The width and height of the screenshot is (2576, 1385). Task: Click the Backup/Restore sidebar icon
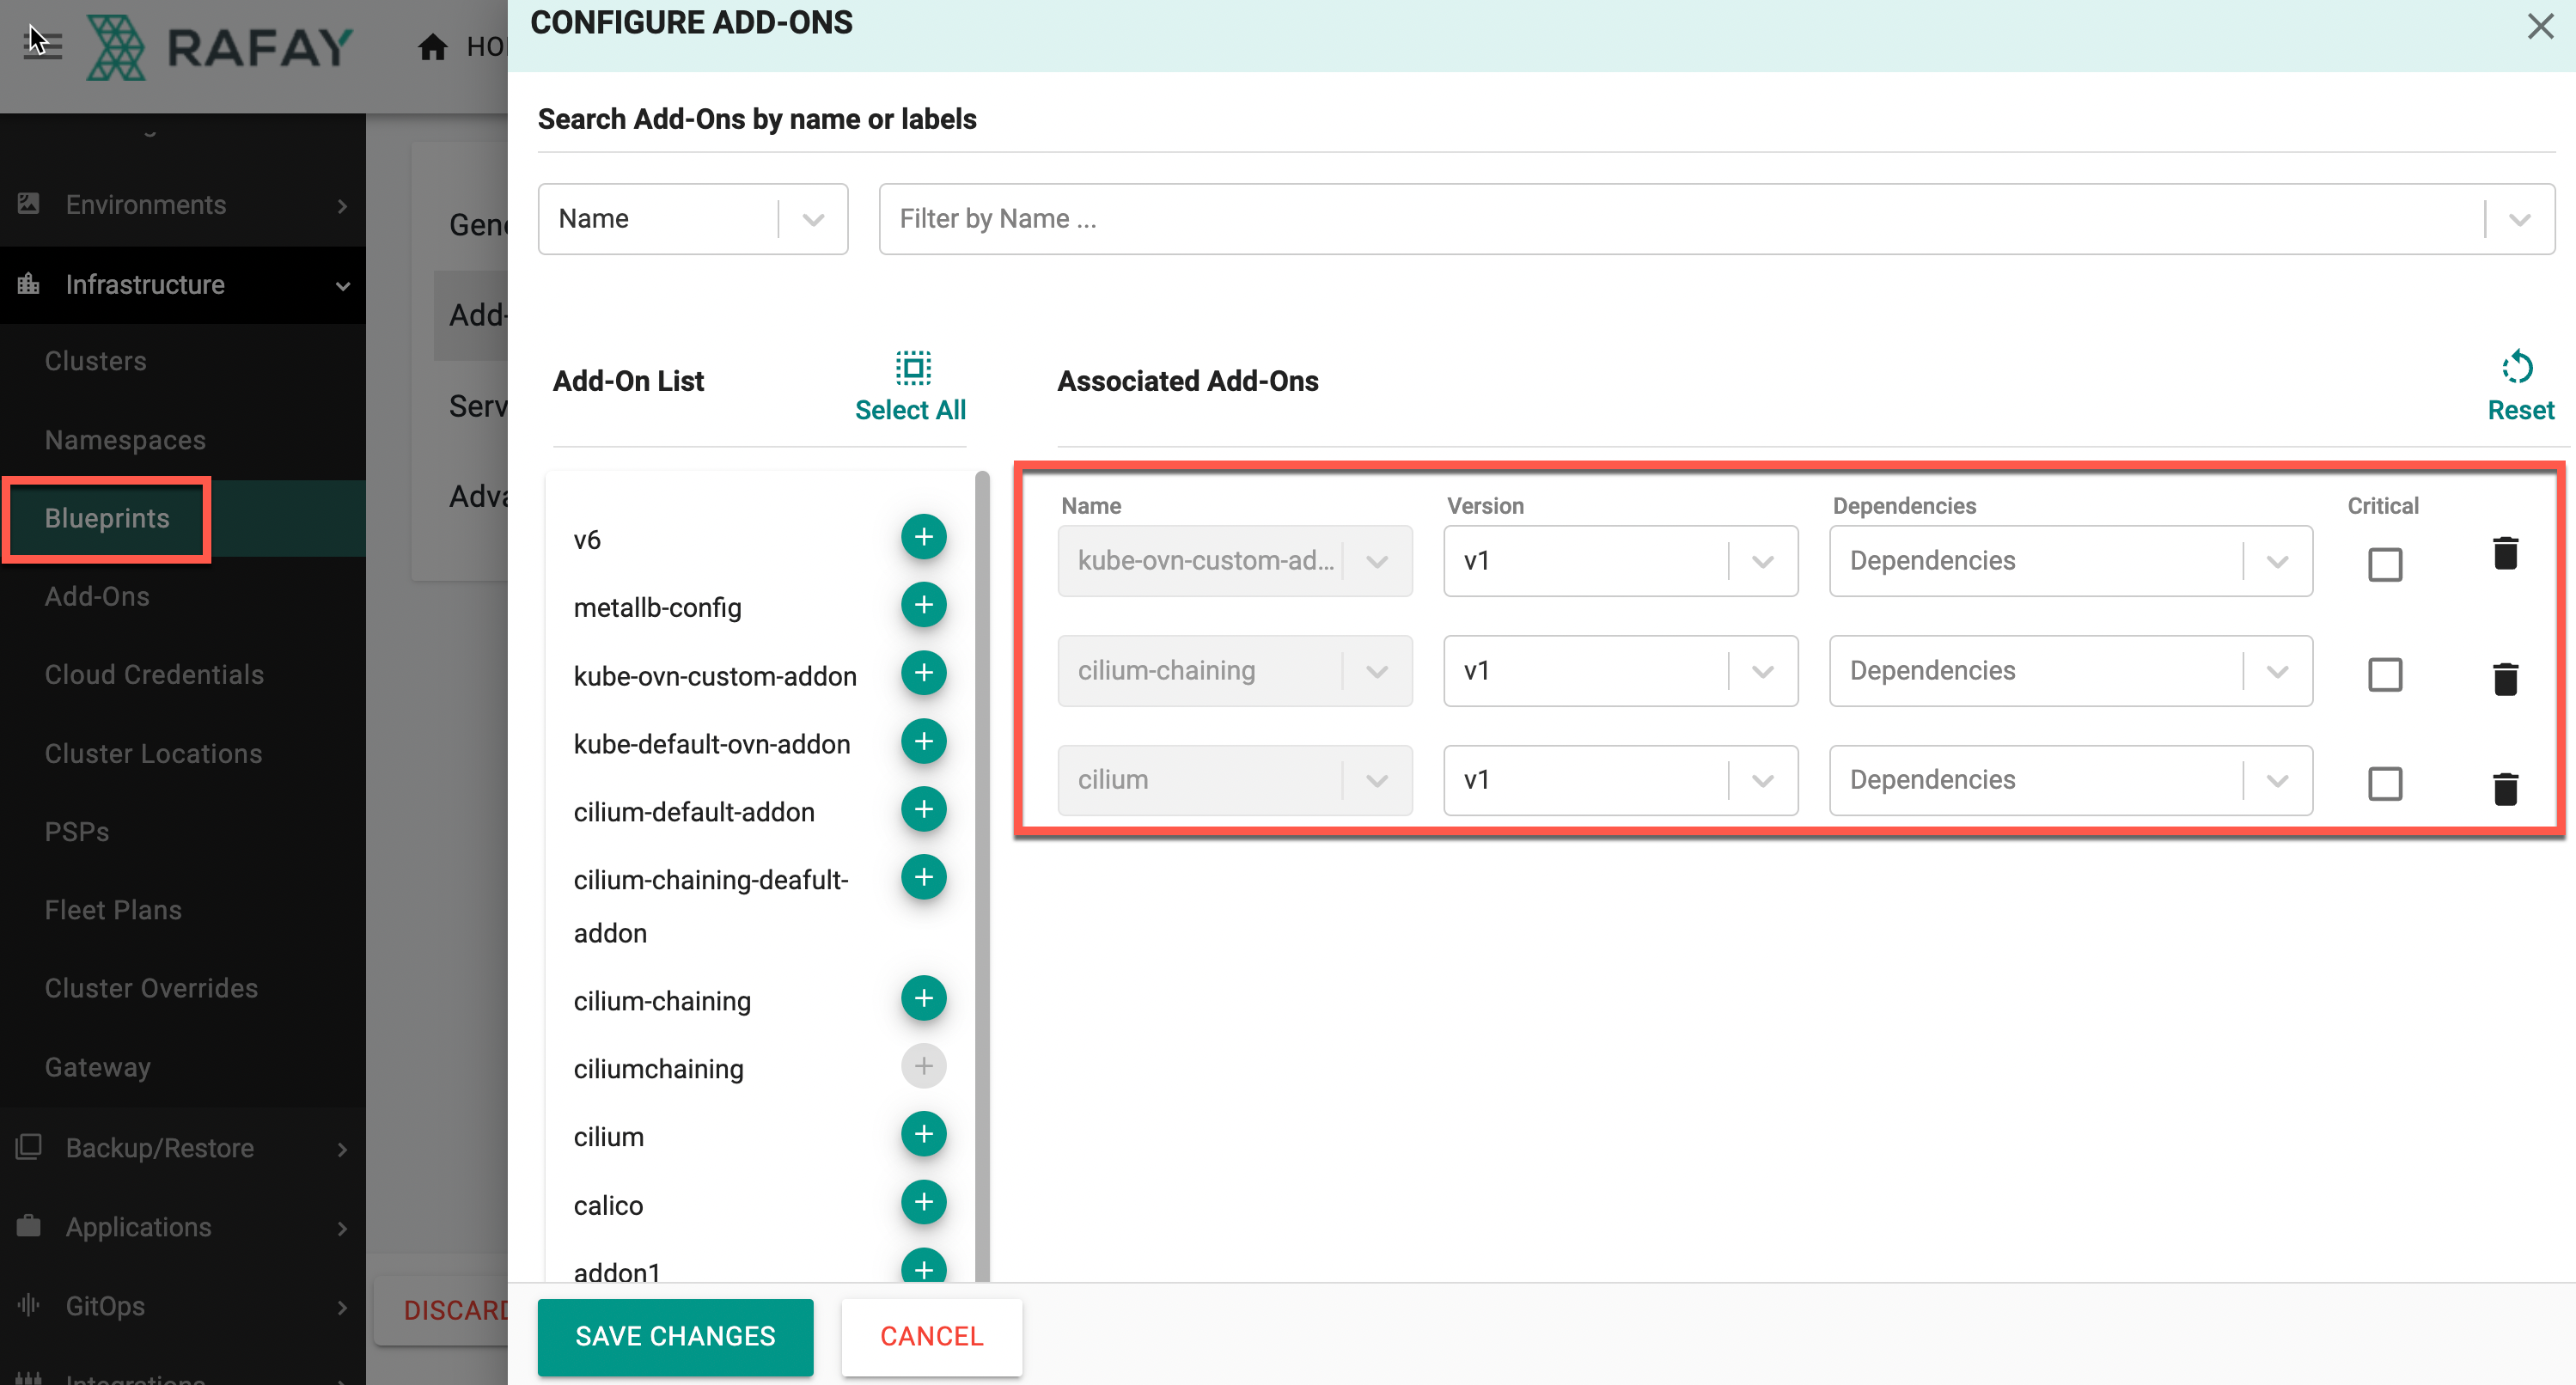click(29, 1146)
